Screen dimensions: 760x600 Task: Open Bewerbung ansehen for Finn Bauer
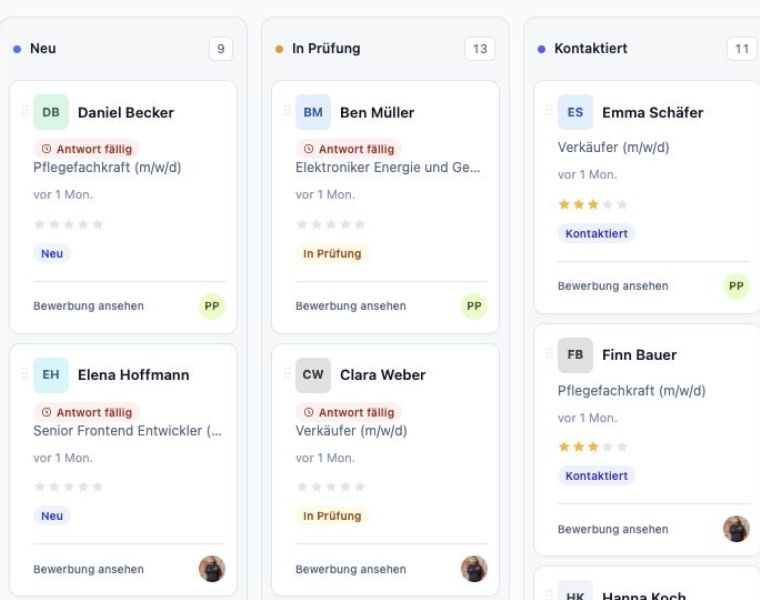coord(613,529)
